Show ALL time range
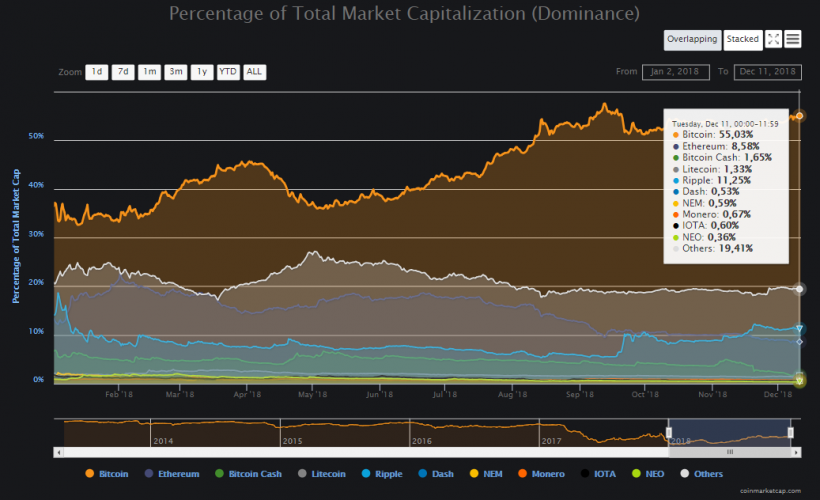This screenshot has width=820, height=500. [x=254, y=72]
